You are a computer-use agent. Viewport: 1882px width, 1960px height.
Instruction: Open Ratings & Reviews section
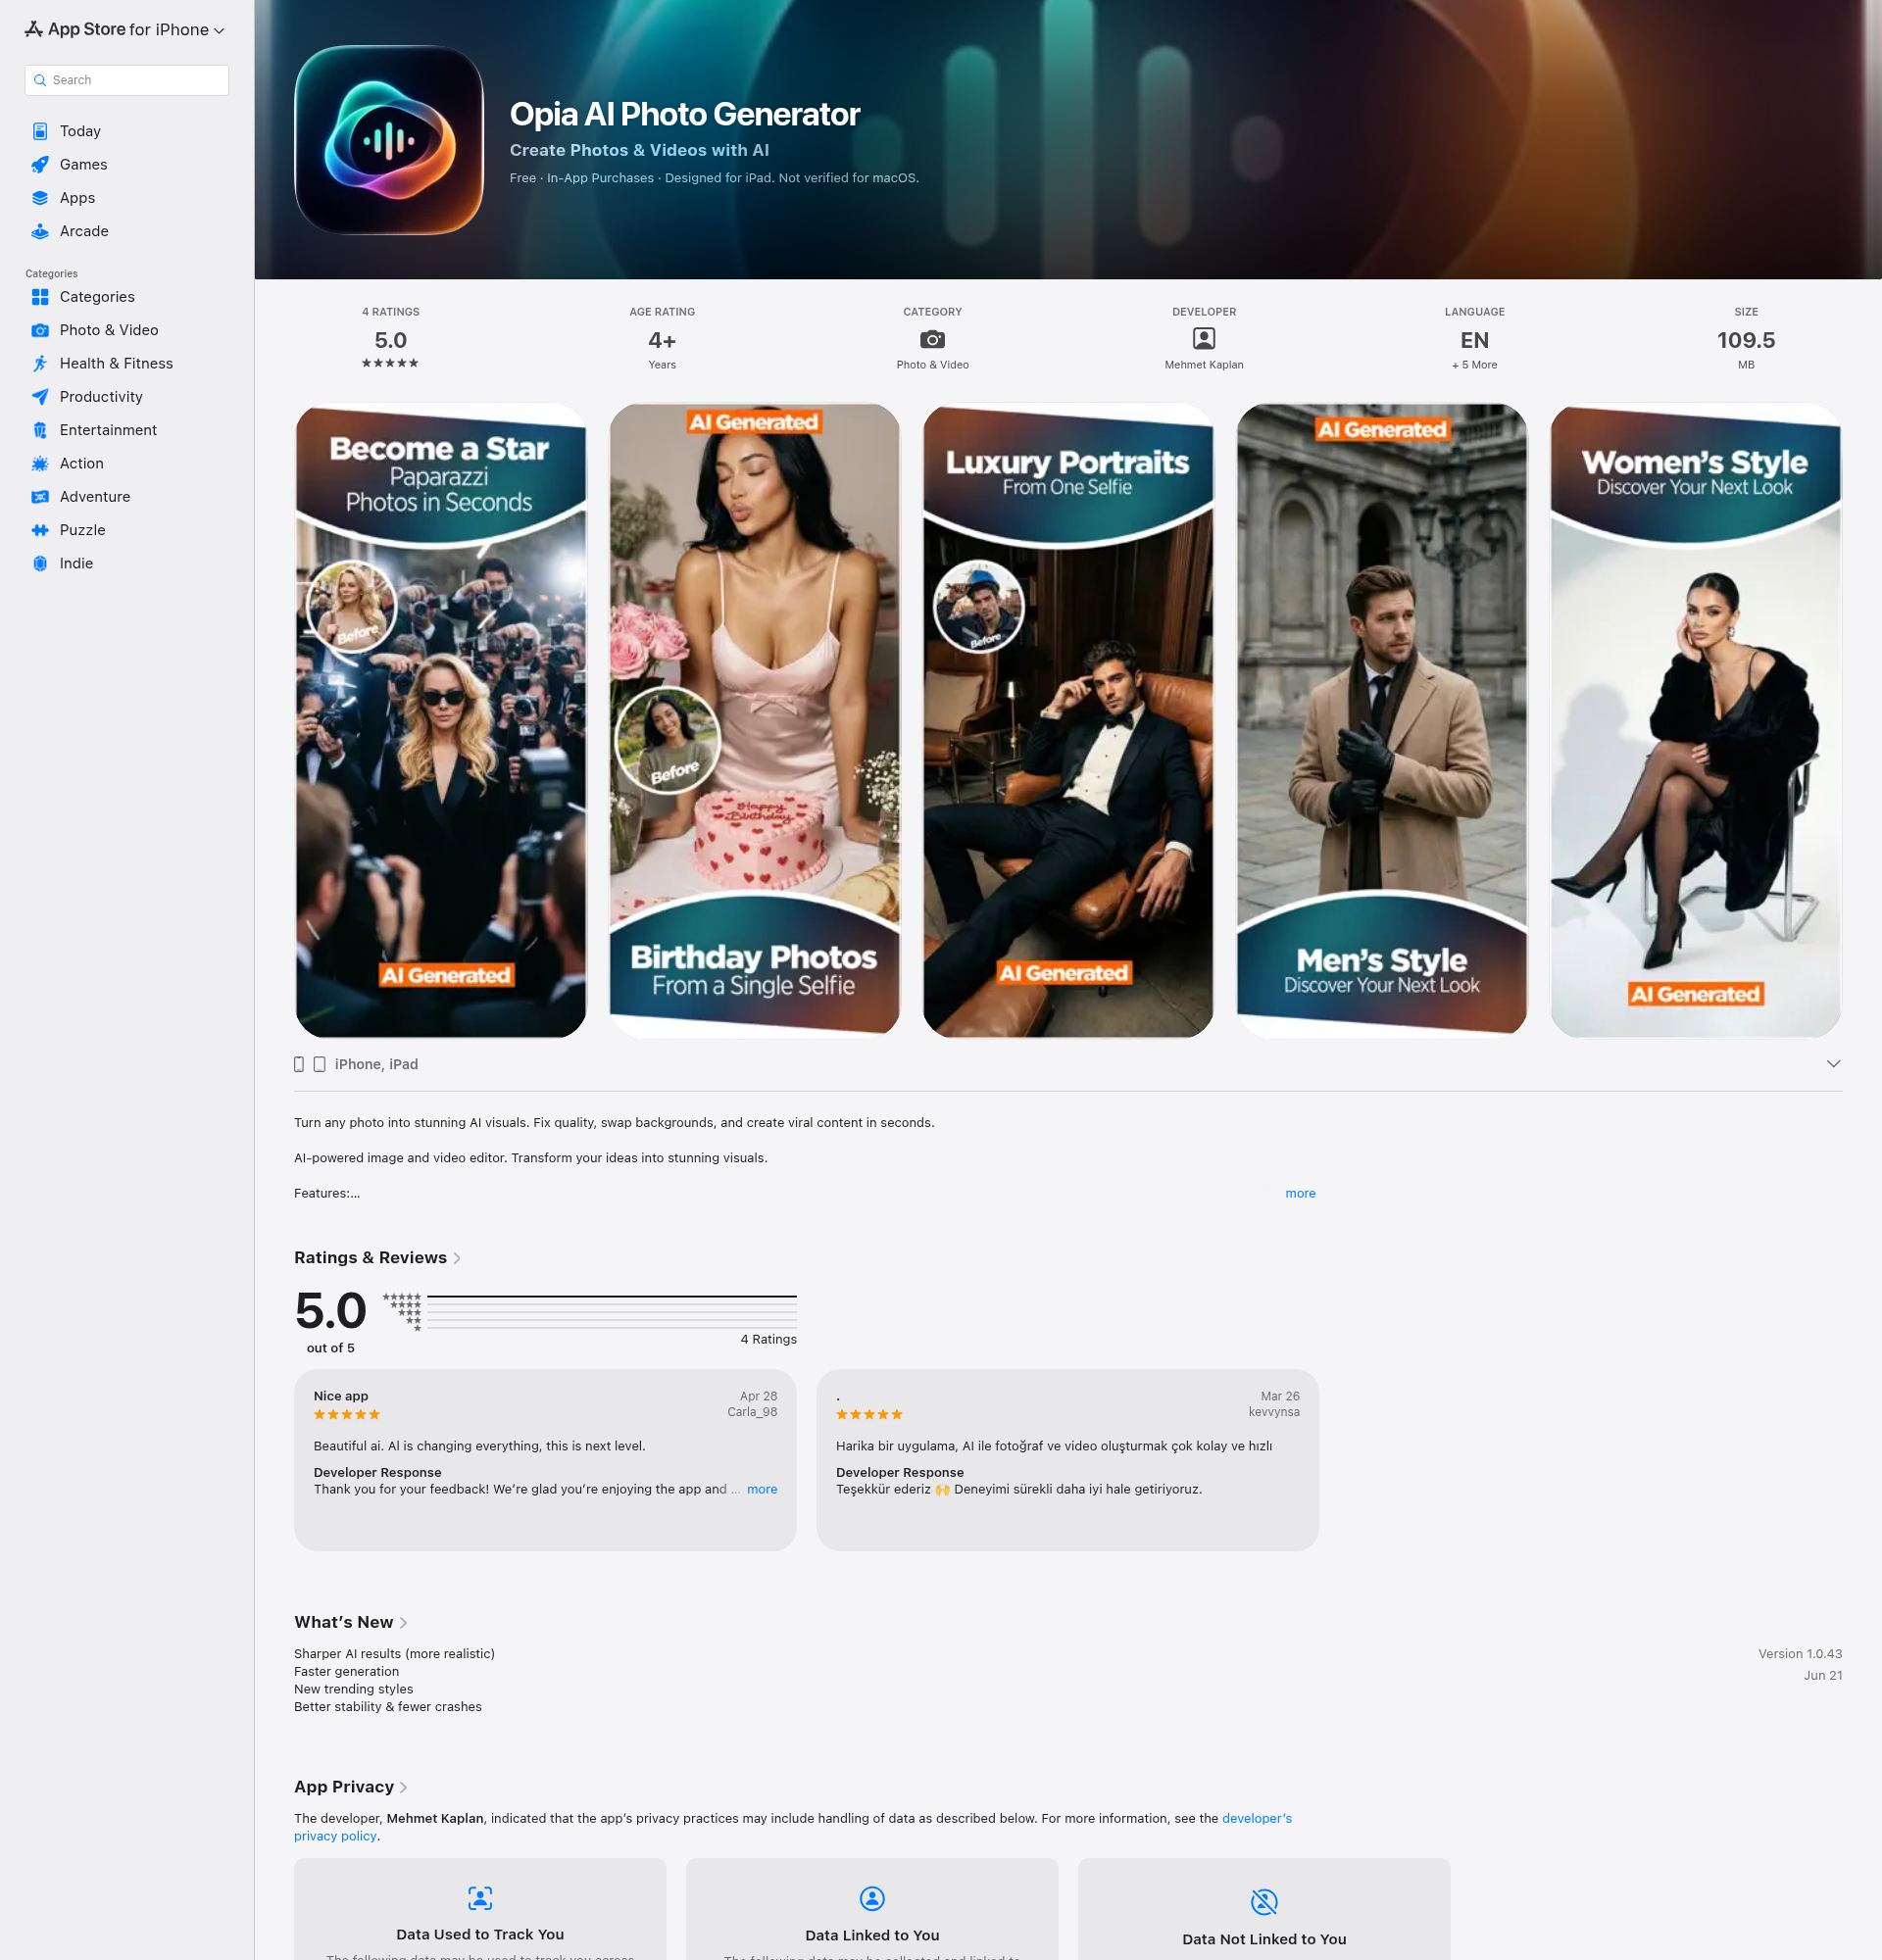coord(377,1258)
